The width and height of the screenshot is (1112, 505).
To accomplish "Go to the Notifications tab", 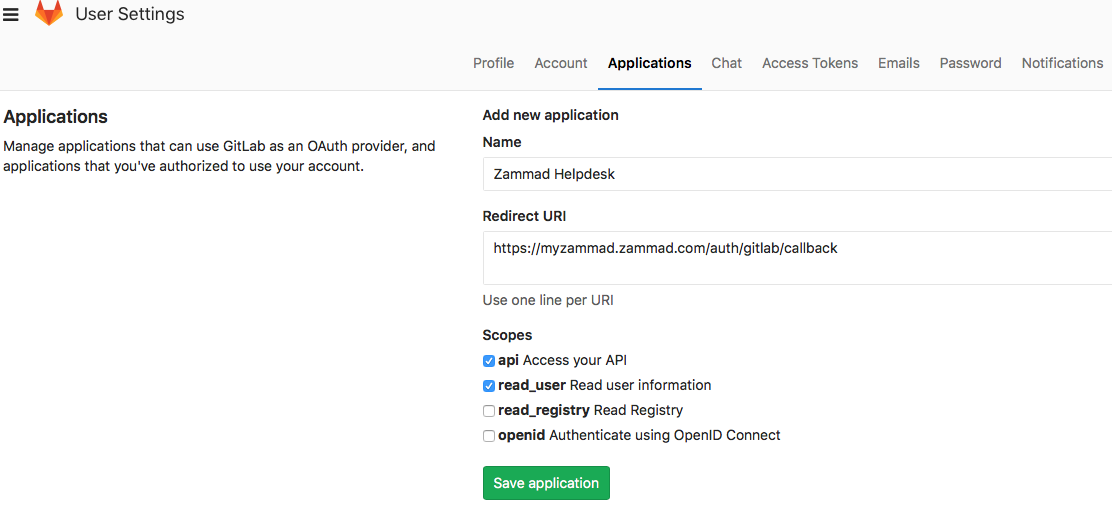I will coord(1062,63).
